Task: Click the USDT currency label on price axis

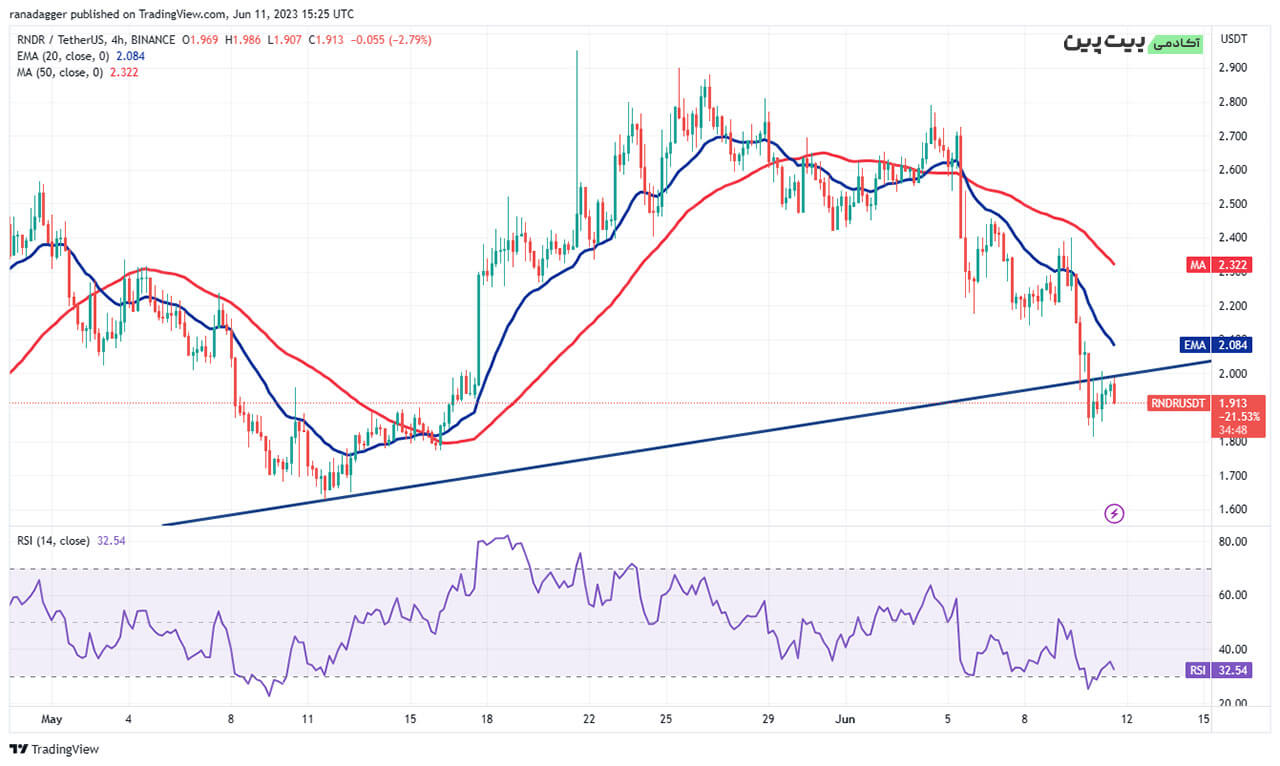Action: click(x=1232, y=39)
